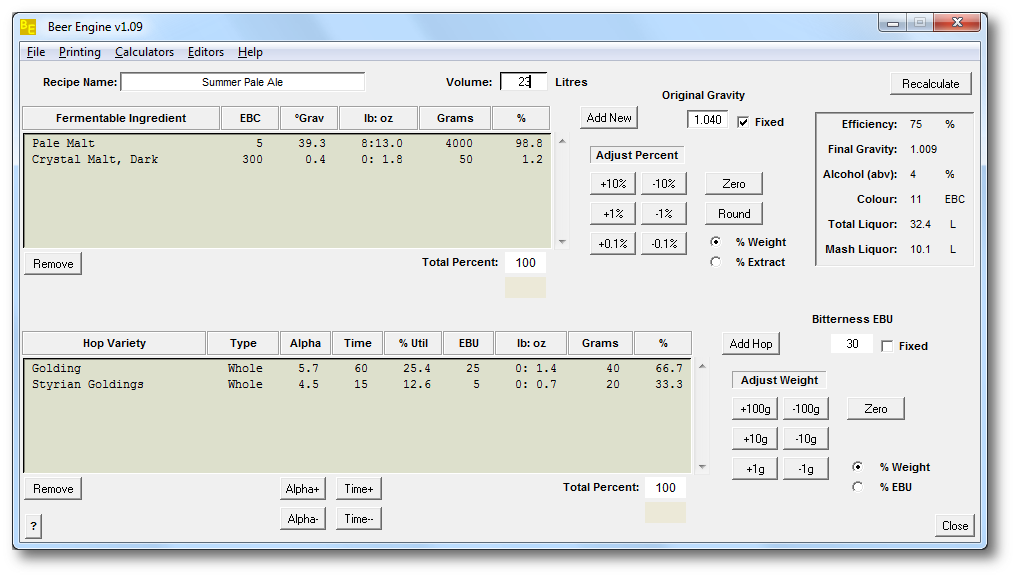Click the Hop Variety column header
Image resolution: width=1016 pixels, height=578 pixels.
[114, 343]
